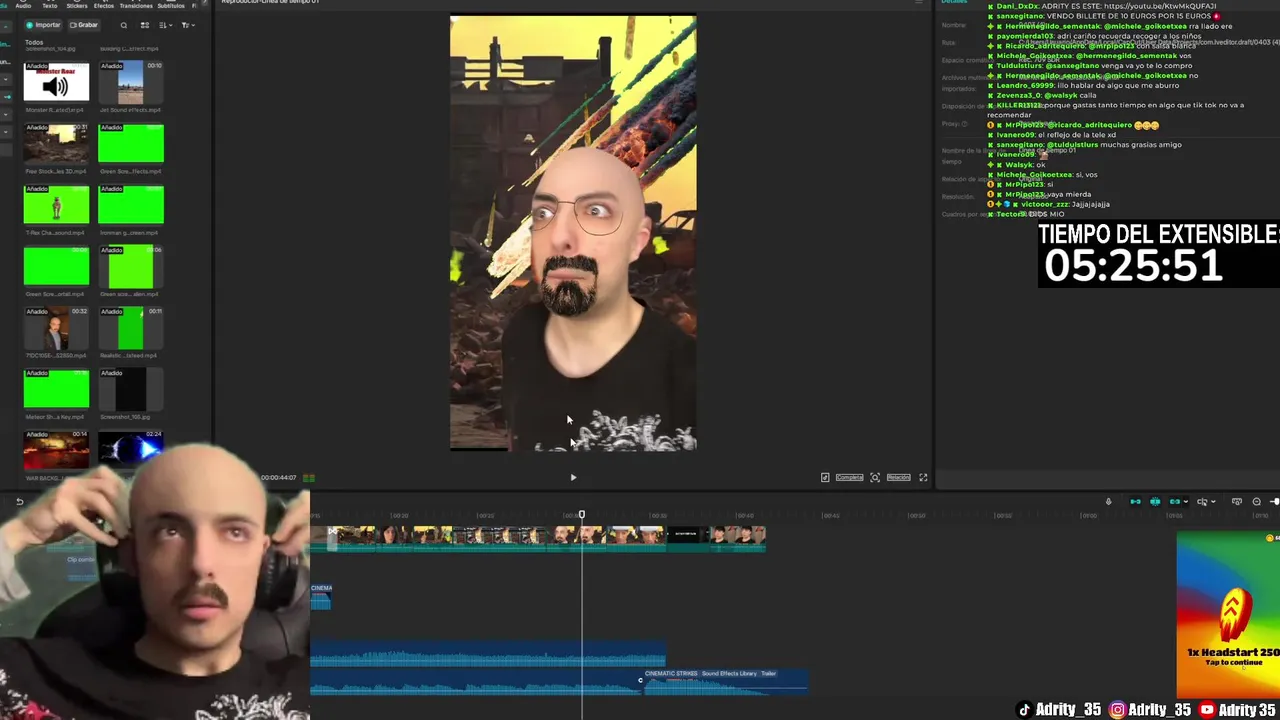
Task: Open the Stickers tab
Action: pyautogui.click(x=76, y=5)
